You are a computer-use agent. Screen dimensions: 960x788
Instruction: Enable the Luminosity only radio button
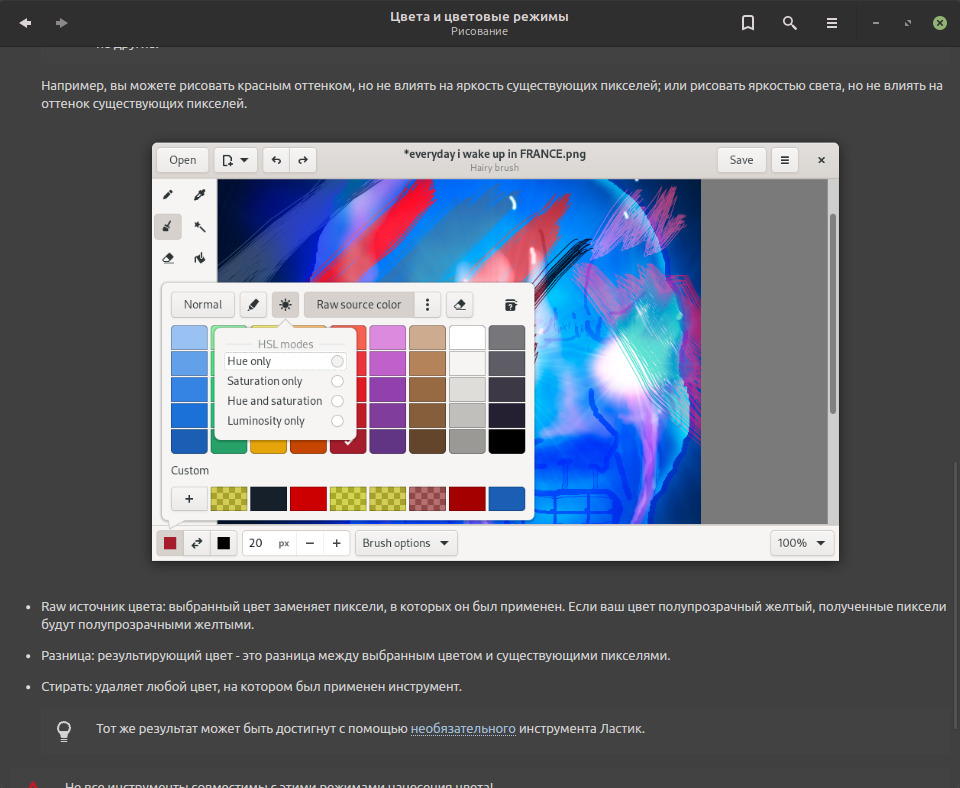click(x=337, y=421)
